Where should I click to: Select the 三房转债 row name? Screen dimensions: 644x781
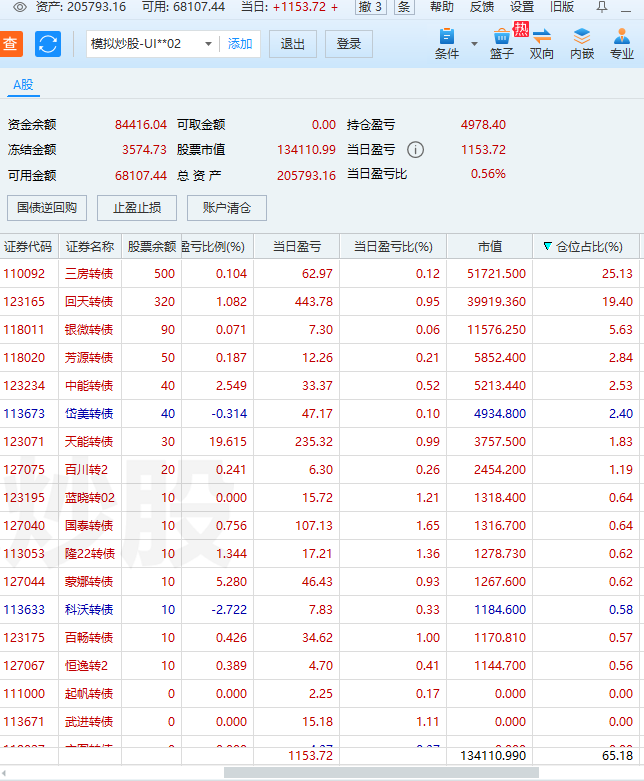coord(89,273)
